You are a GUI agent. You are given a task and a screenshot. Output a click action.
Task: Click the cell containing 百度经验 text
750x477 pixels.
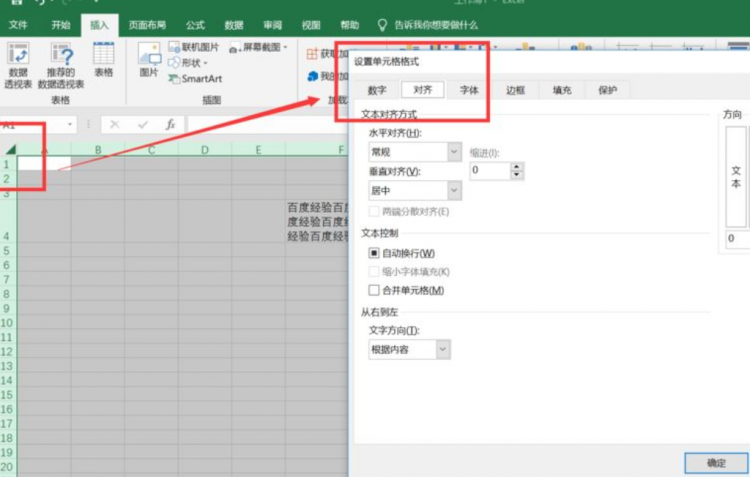point(317,222)
